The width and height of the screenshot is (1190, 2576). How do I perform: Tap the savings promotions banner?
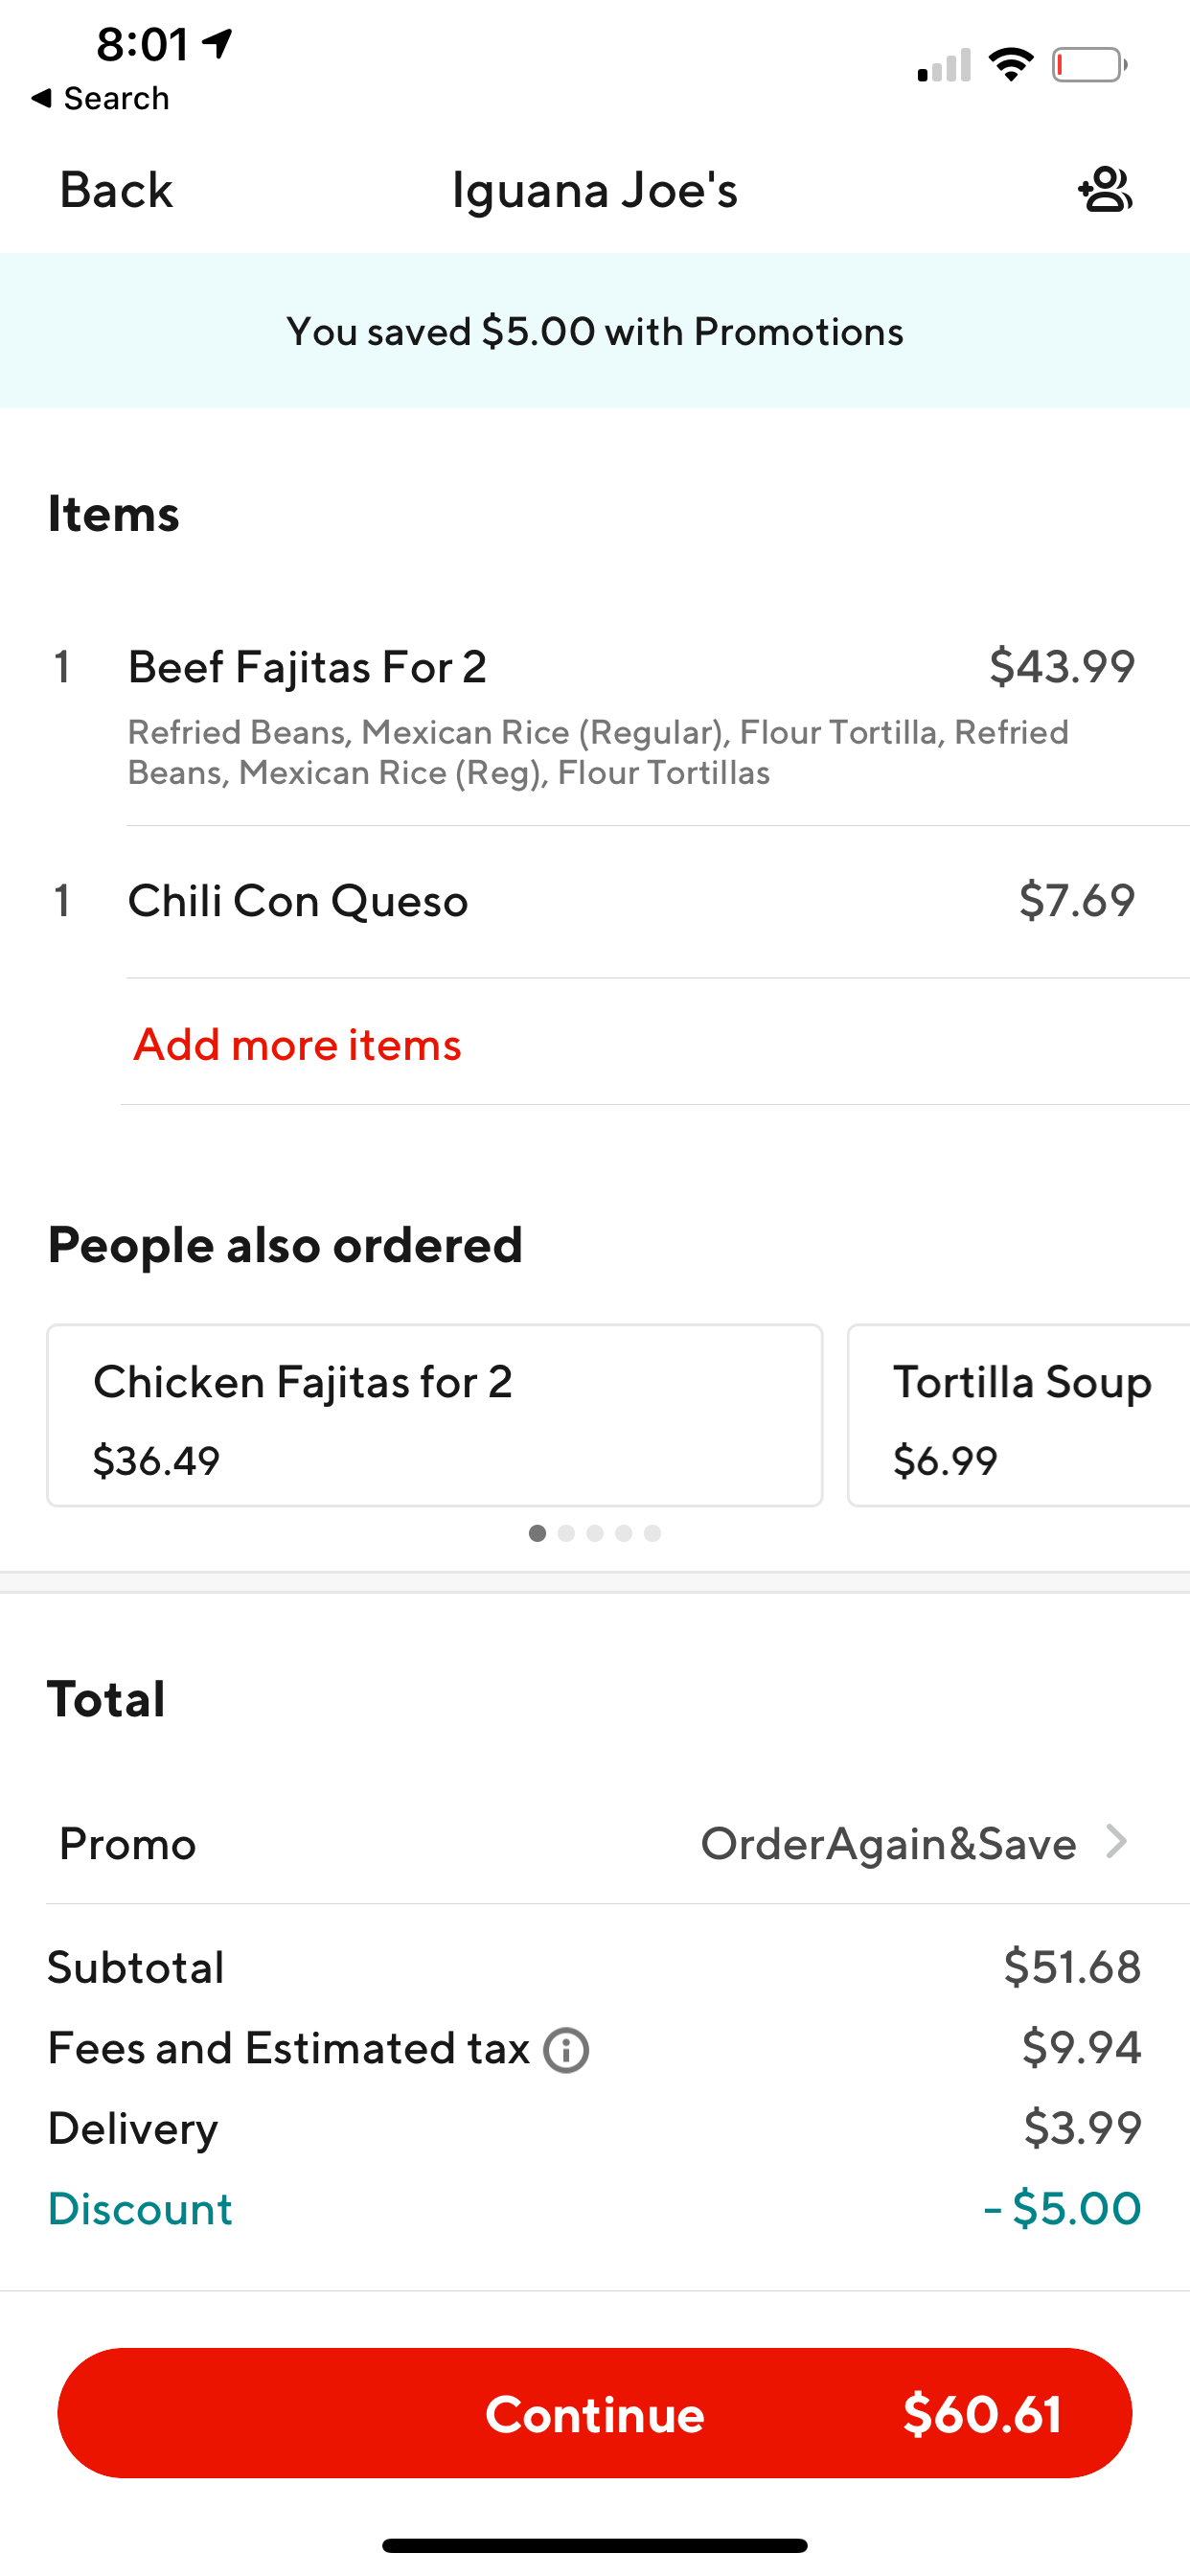coord(595,331)
